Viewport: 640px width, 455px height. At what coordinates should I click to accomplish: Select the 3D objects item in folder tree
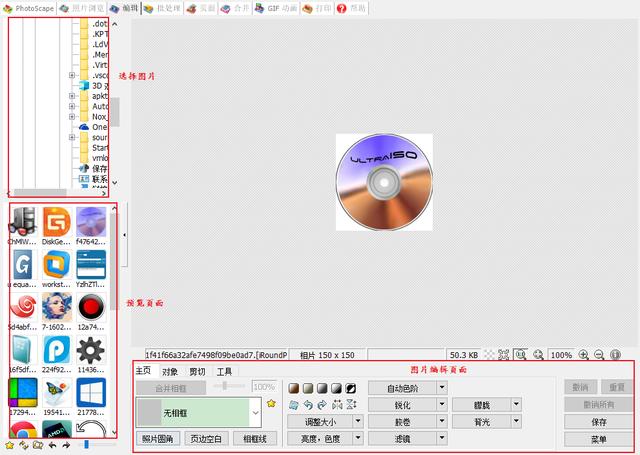tap(94, 86)
